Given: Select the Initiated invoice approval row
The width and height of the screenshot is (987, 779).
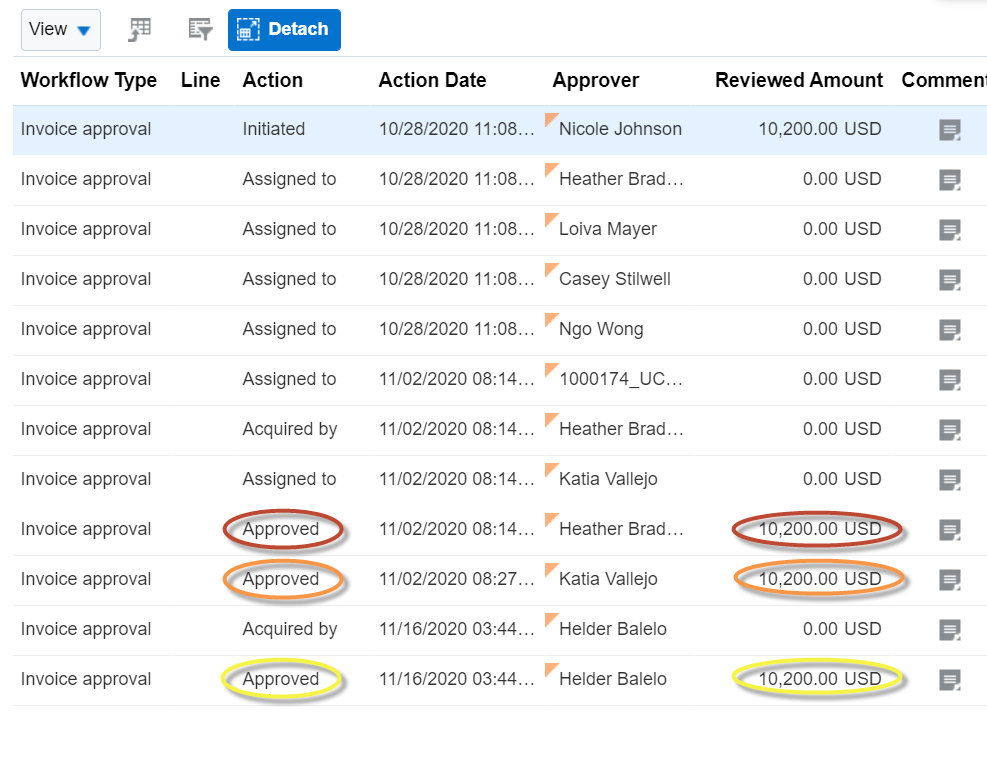Looking at the screenshot, I should 86,129.
